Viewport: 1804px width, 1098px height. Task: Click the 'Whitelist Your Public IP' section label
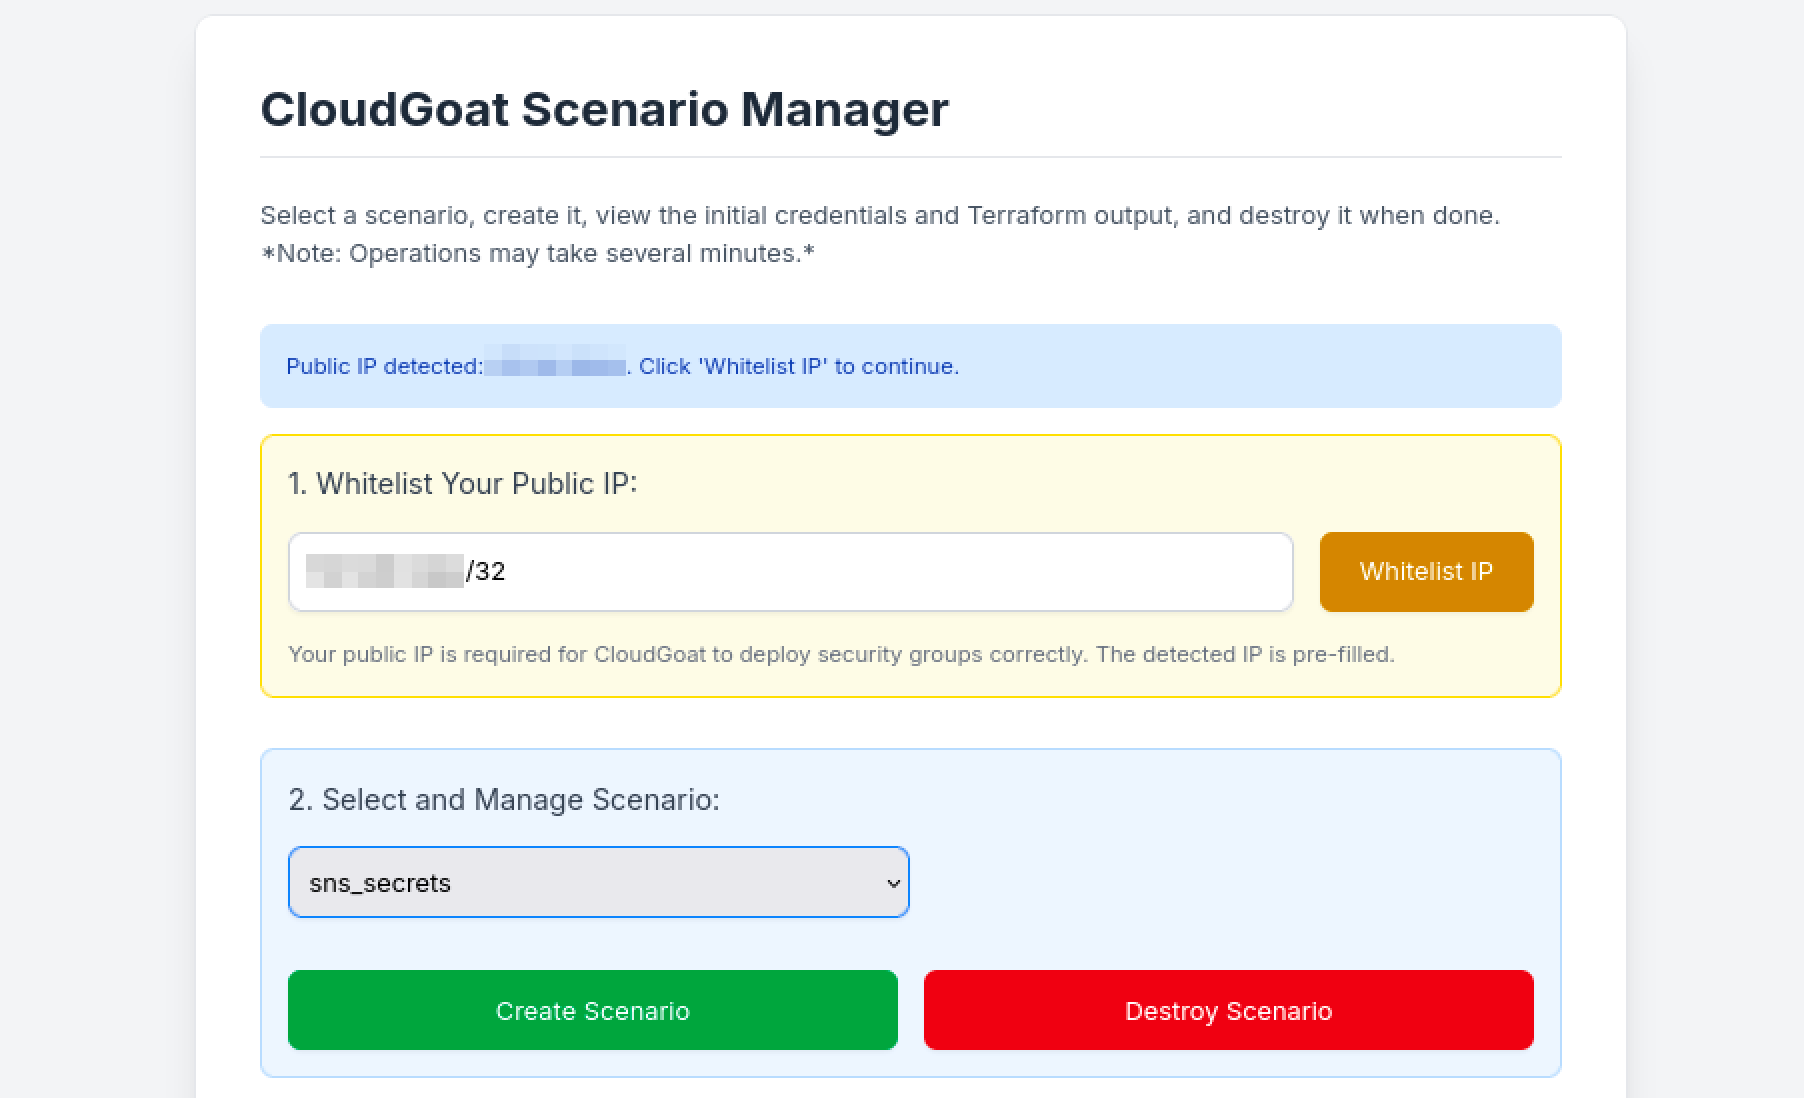[x=462, y=484]
